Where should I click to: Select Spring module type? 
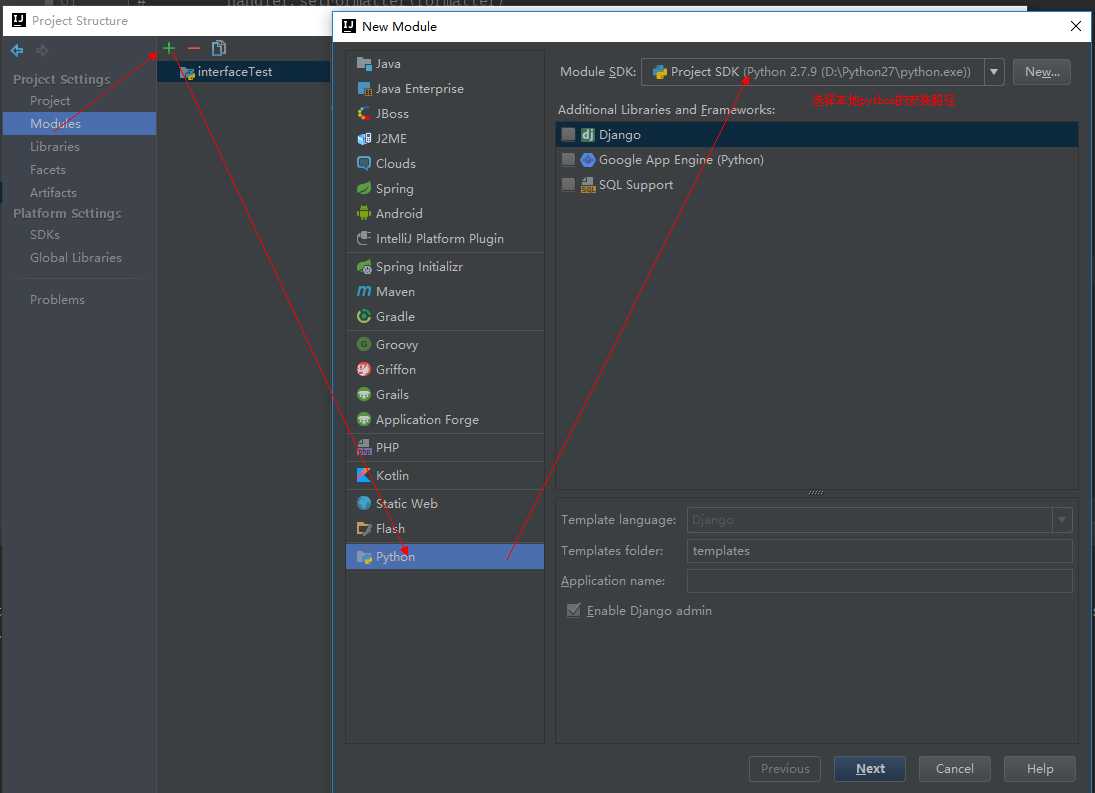[x=445, y=188]
